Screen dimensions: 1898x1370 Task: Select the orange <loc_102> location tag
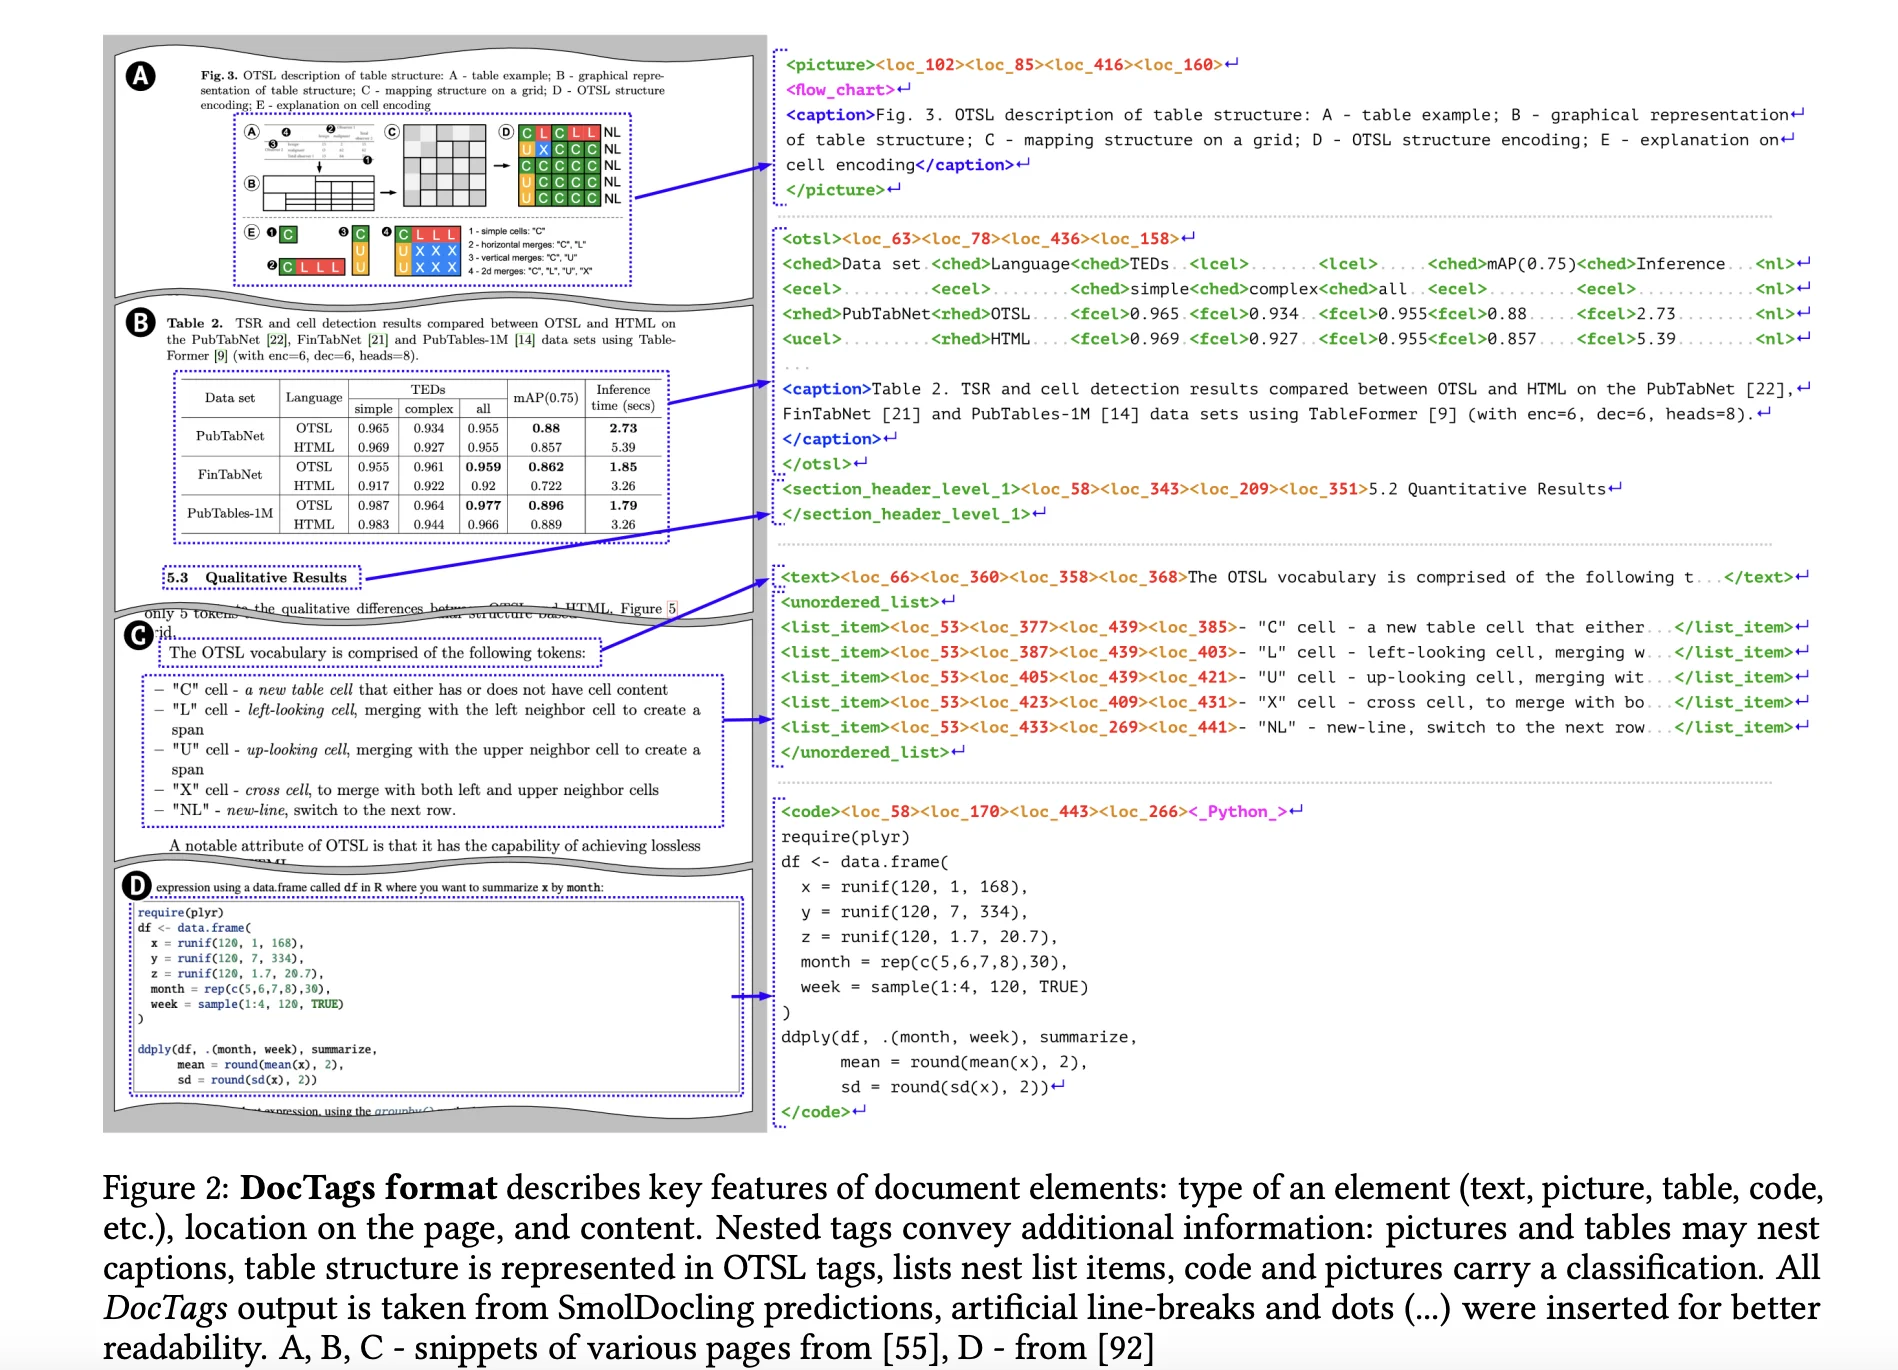click(920, 65)
